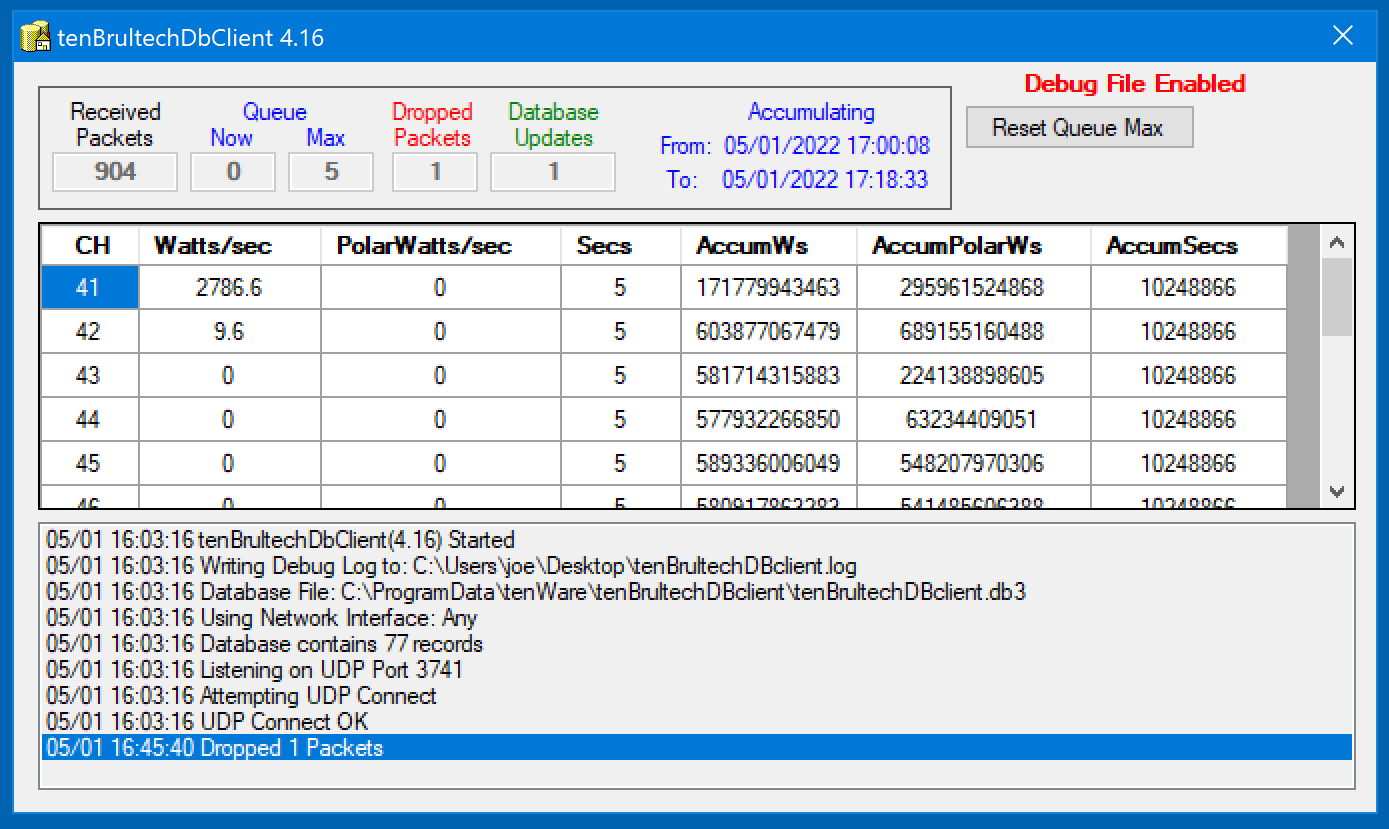This screenshot has height=829, width=1389.
Task: Click the tenBrultechDbClient app icon in title bar
Action: tap(36, 37)
